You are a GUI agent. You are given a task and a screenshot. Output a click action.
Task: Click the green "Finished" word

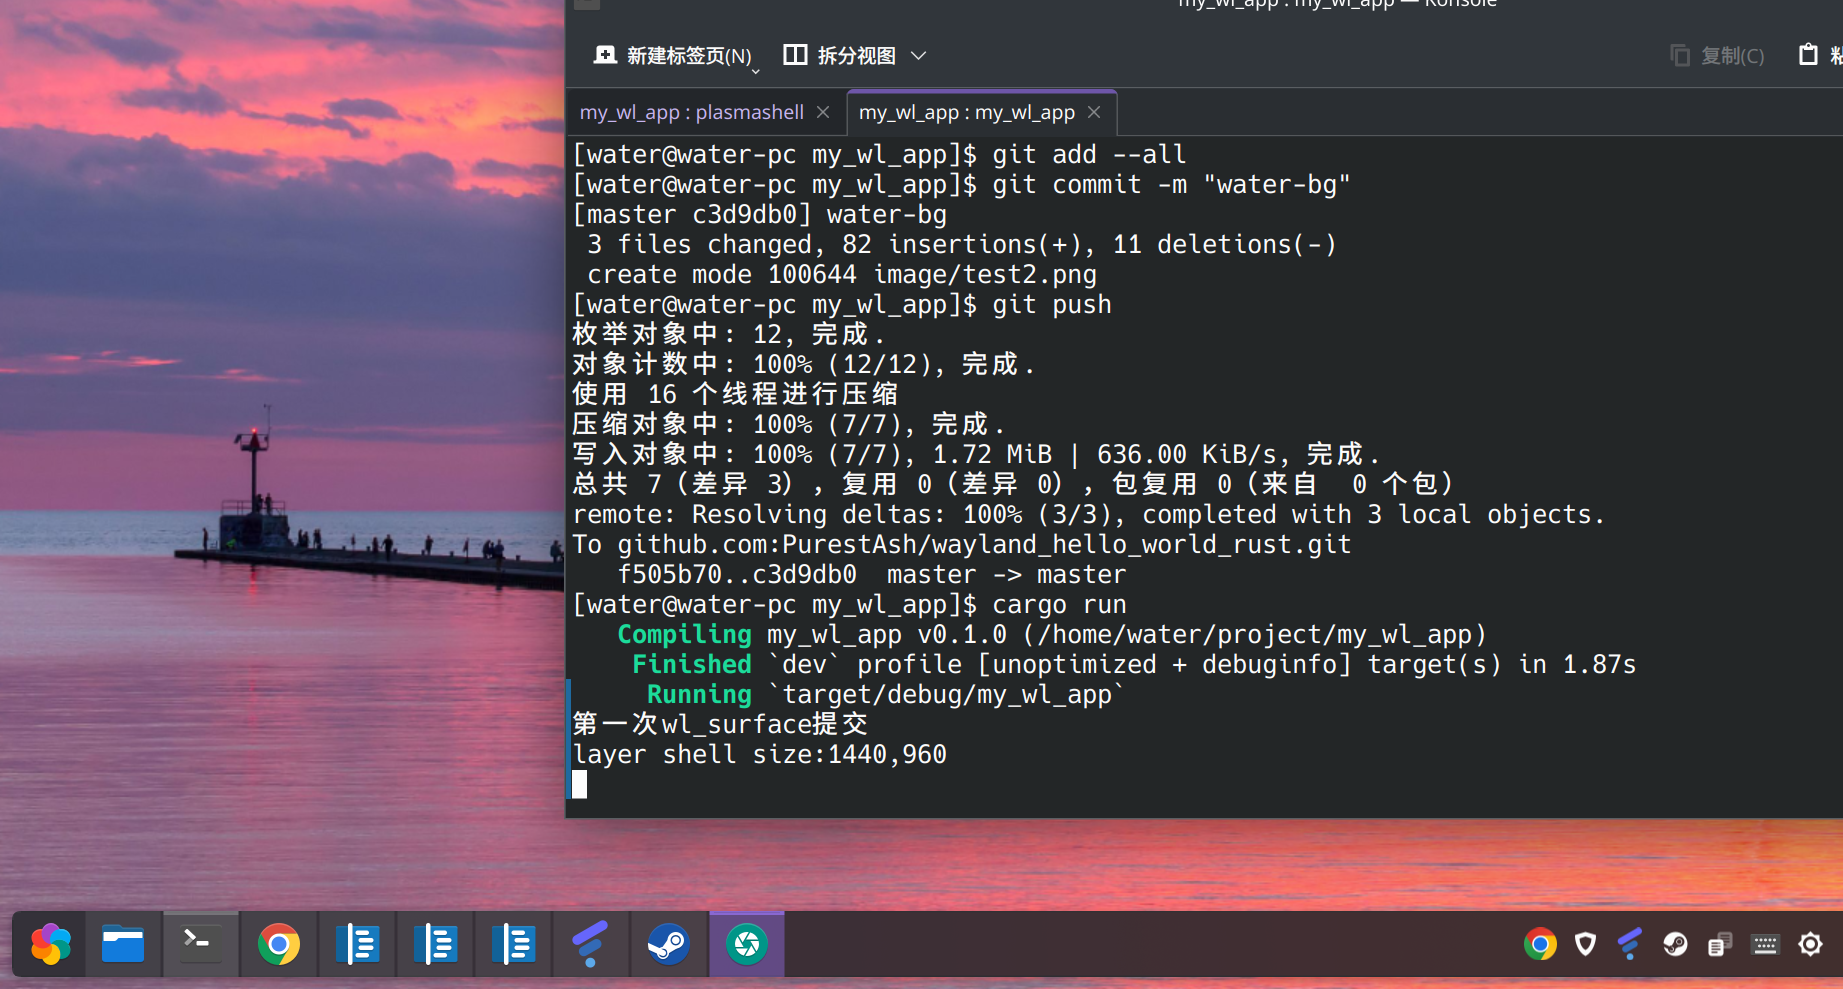[x=692, y=665]
